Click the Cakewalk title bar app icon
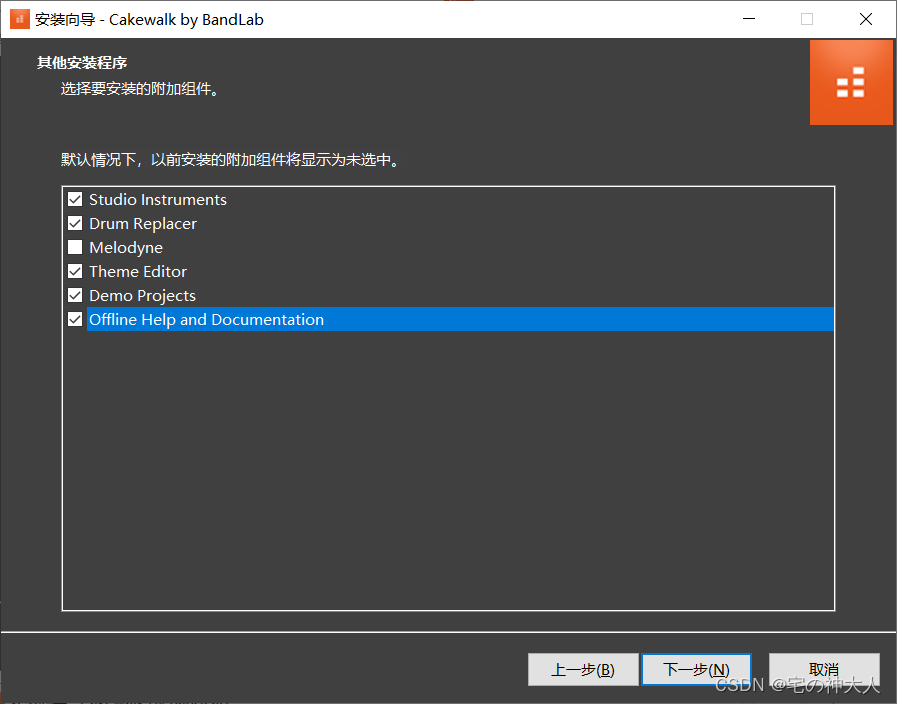 [19, 19]
